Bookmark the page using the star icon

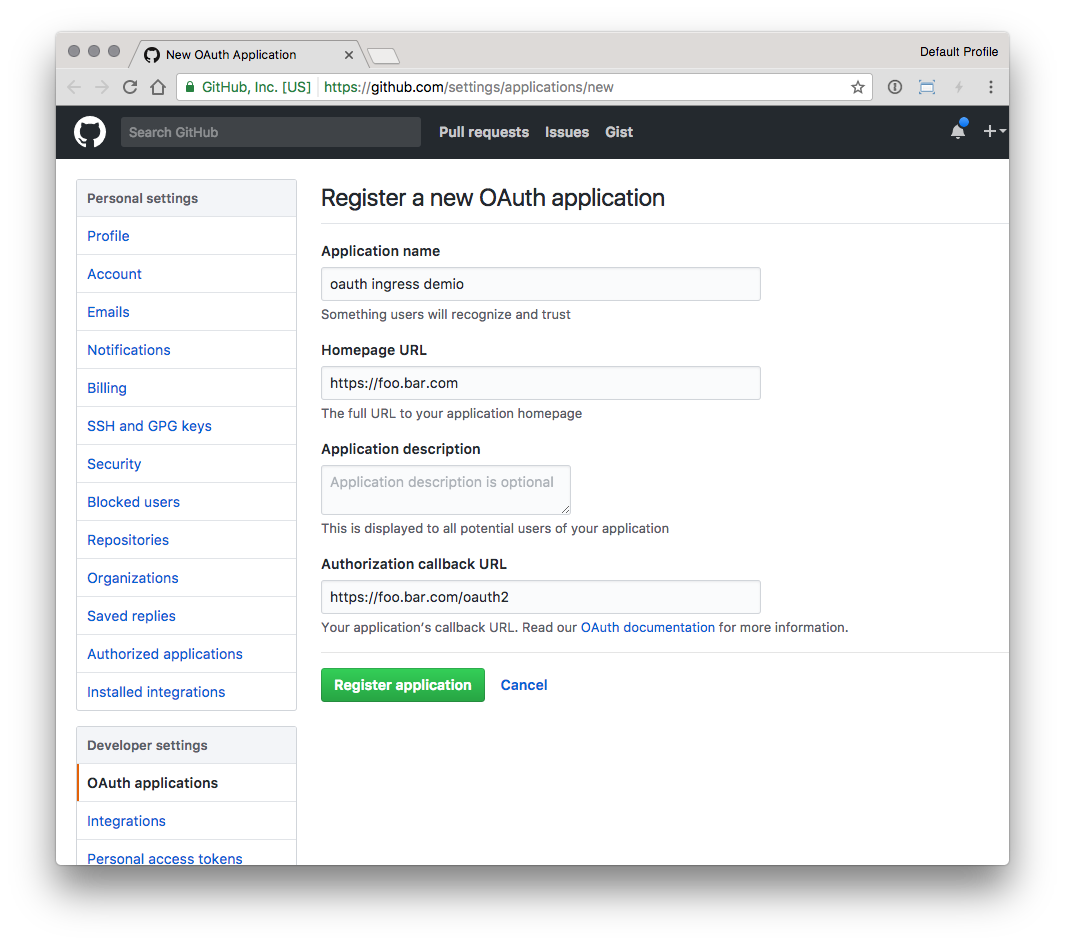coord(857,87)
